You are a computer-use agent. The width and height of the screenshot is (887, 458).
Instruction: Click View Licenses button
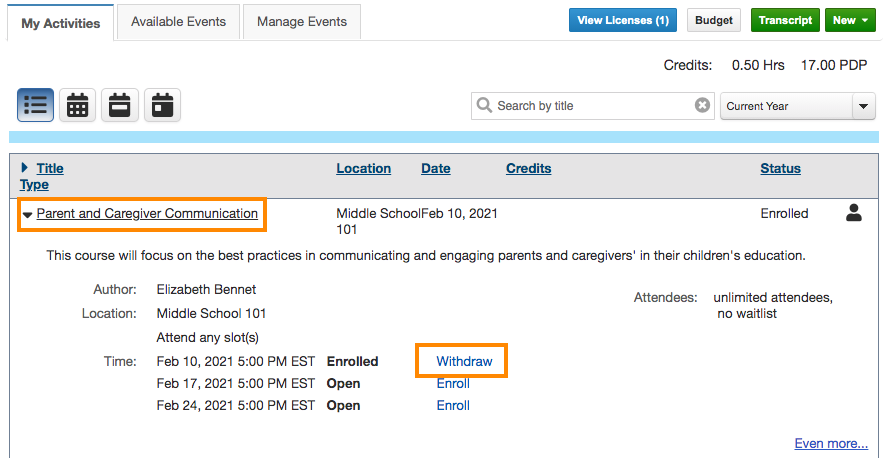622,20
